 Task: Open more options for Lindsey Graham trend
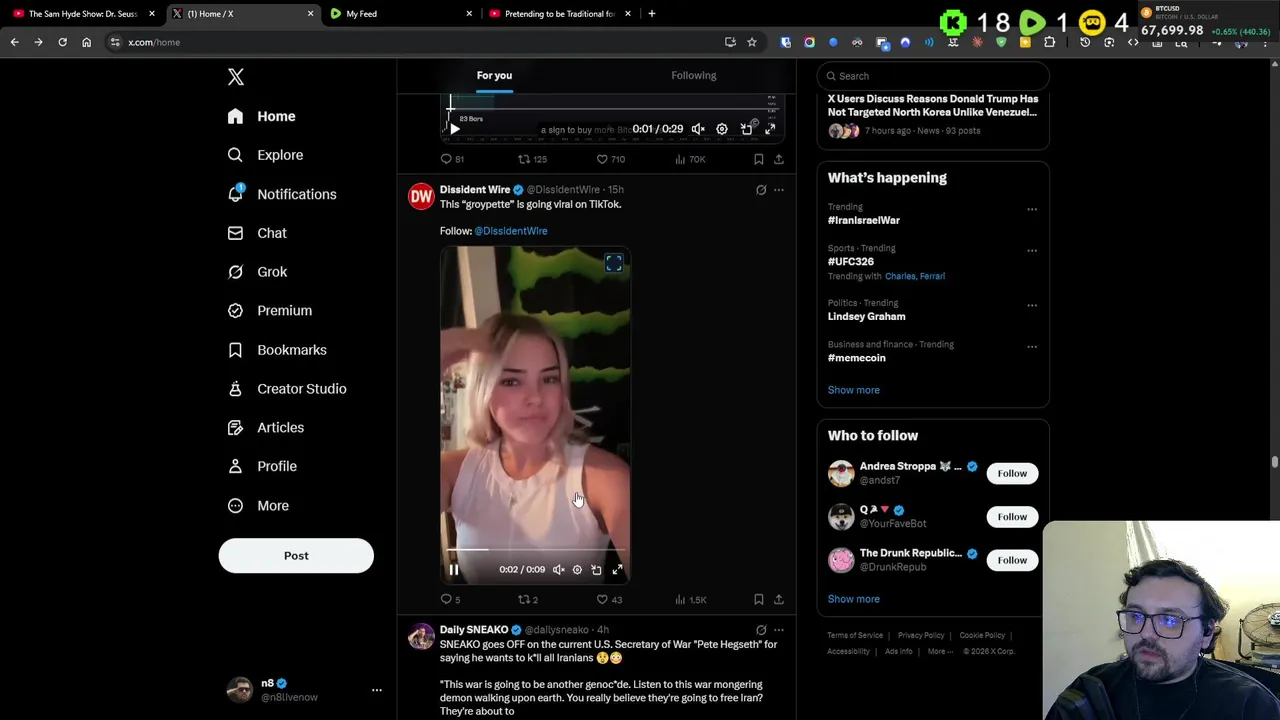[1032, 305]
